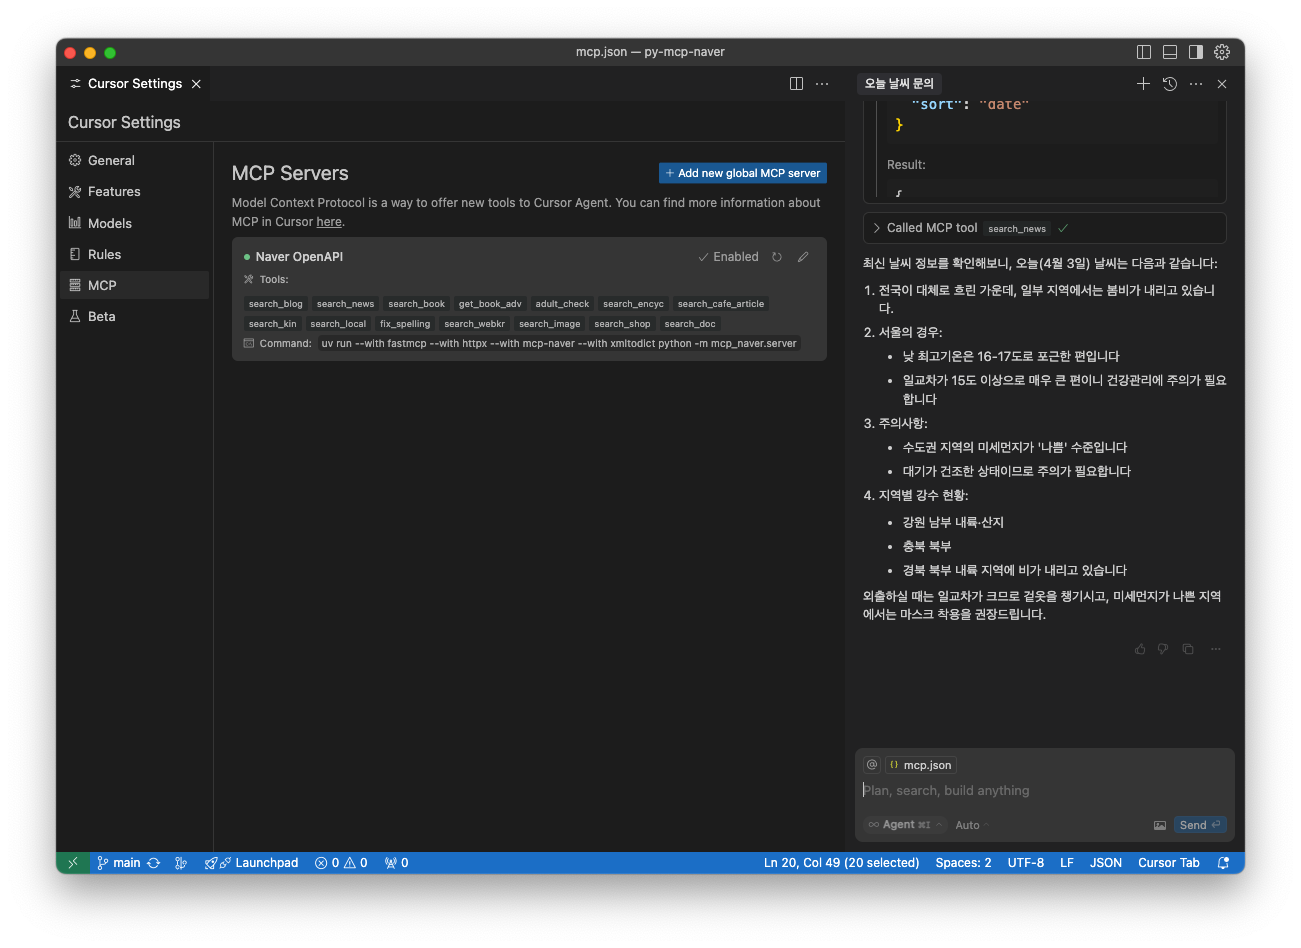Expand the Called MCP tool section
Viewport: 1301px width, 948px height.
click(1044, 228)
